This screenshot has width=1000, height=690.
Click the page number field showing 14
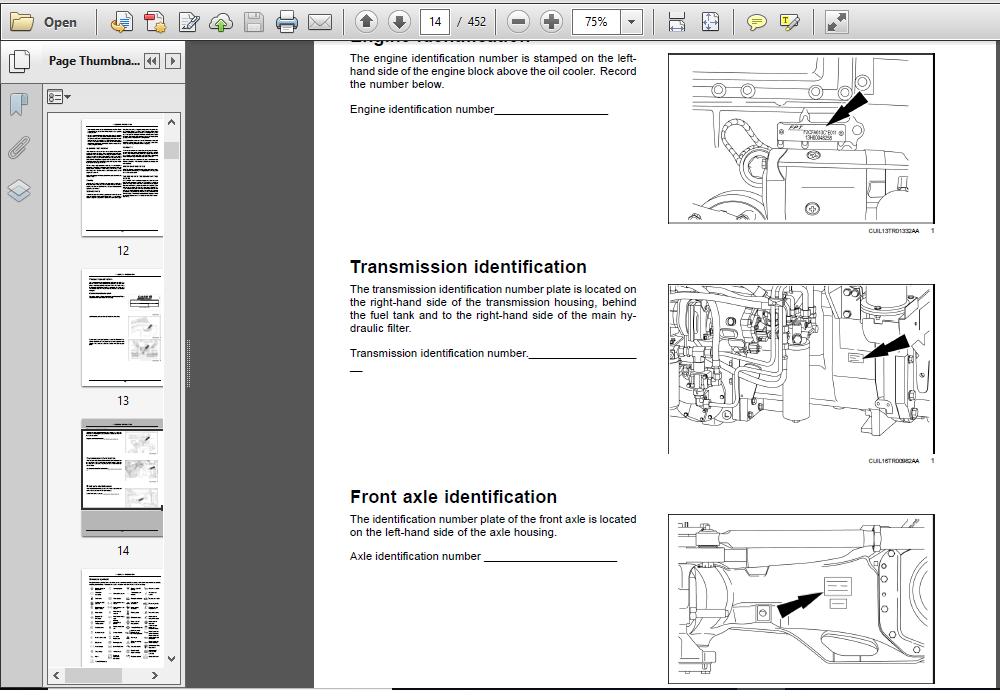point(435,22)
